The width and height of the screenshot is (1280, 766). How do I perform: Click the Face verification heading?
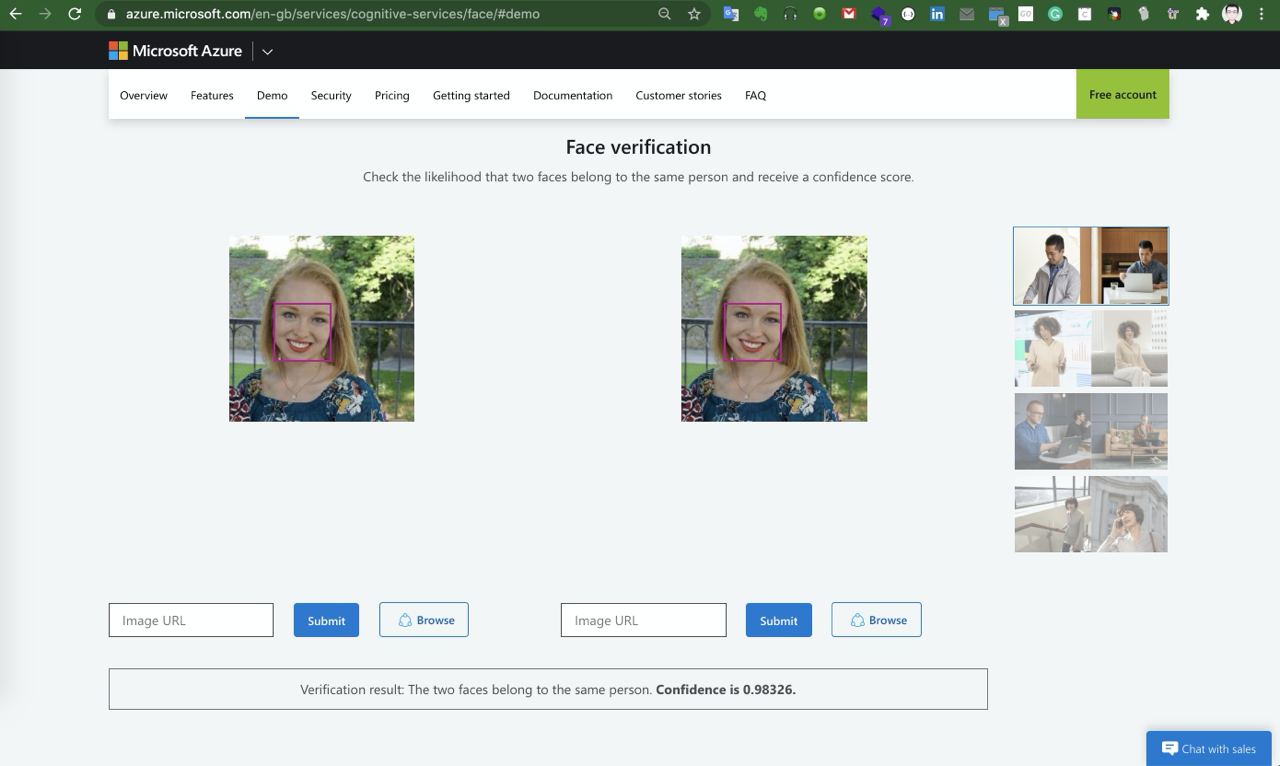point(638,147)
